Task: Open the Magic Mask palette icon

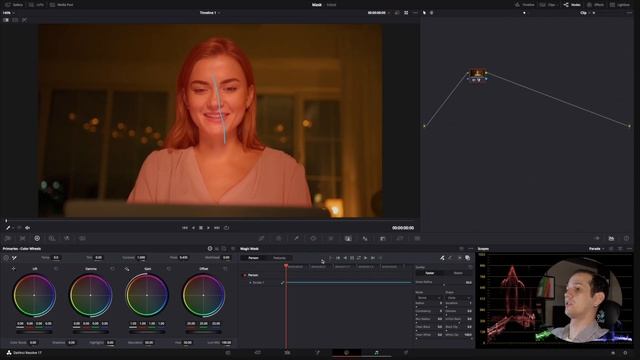Action: tap(348, 238)
